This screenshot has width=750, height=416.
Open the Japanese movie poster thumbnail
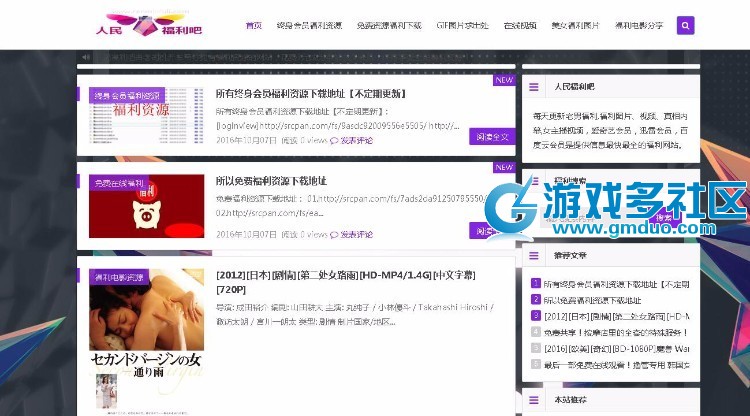(146, 341)
